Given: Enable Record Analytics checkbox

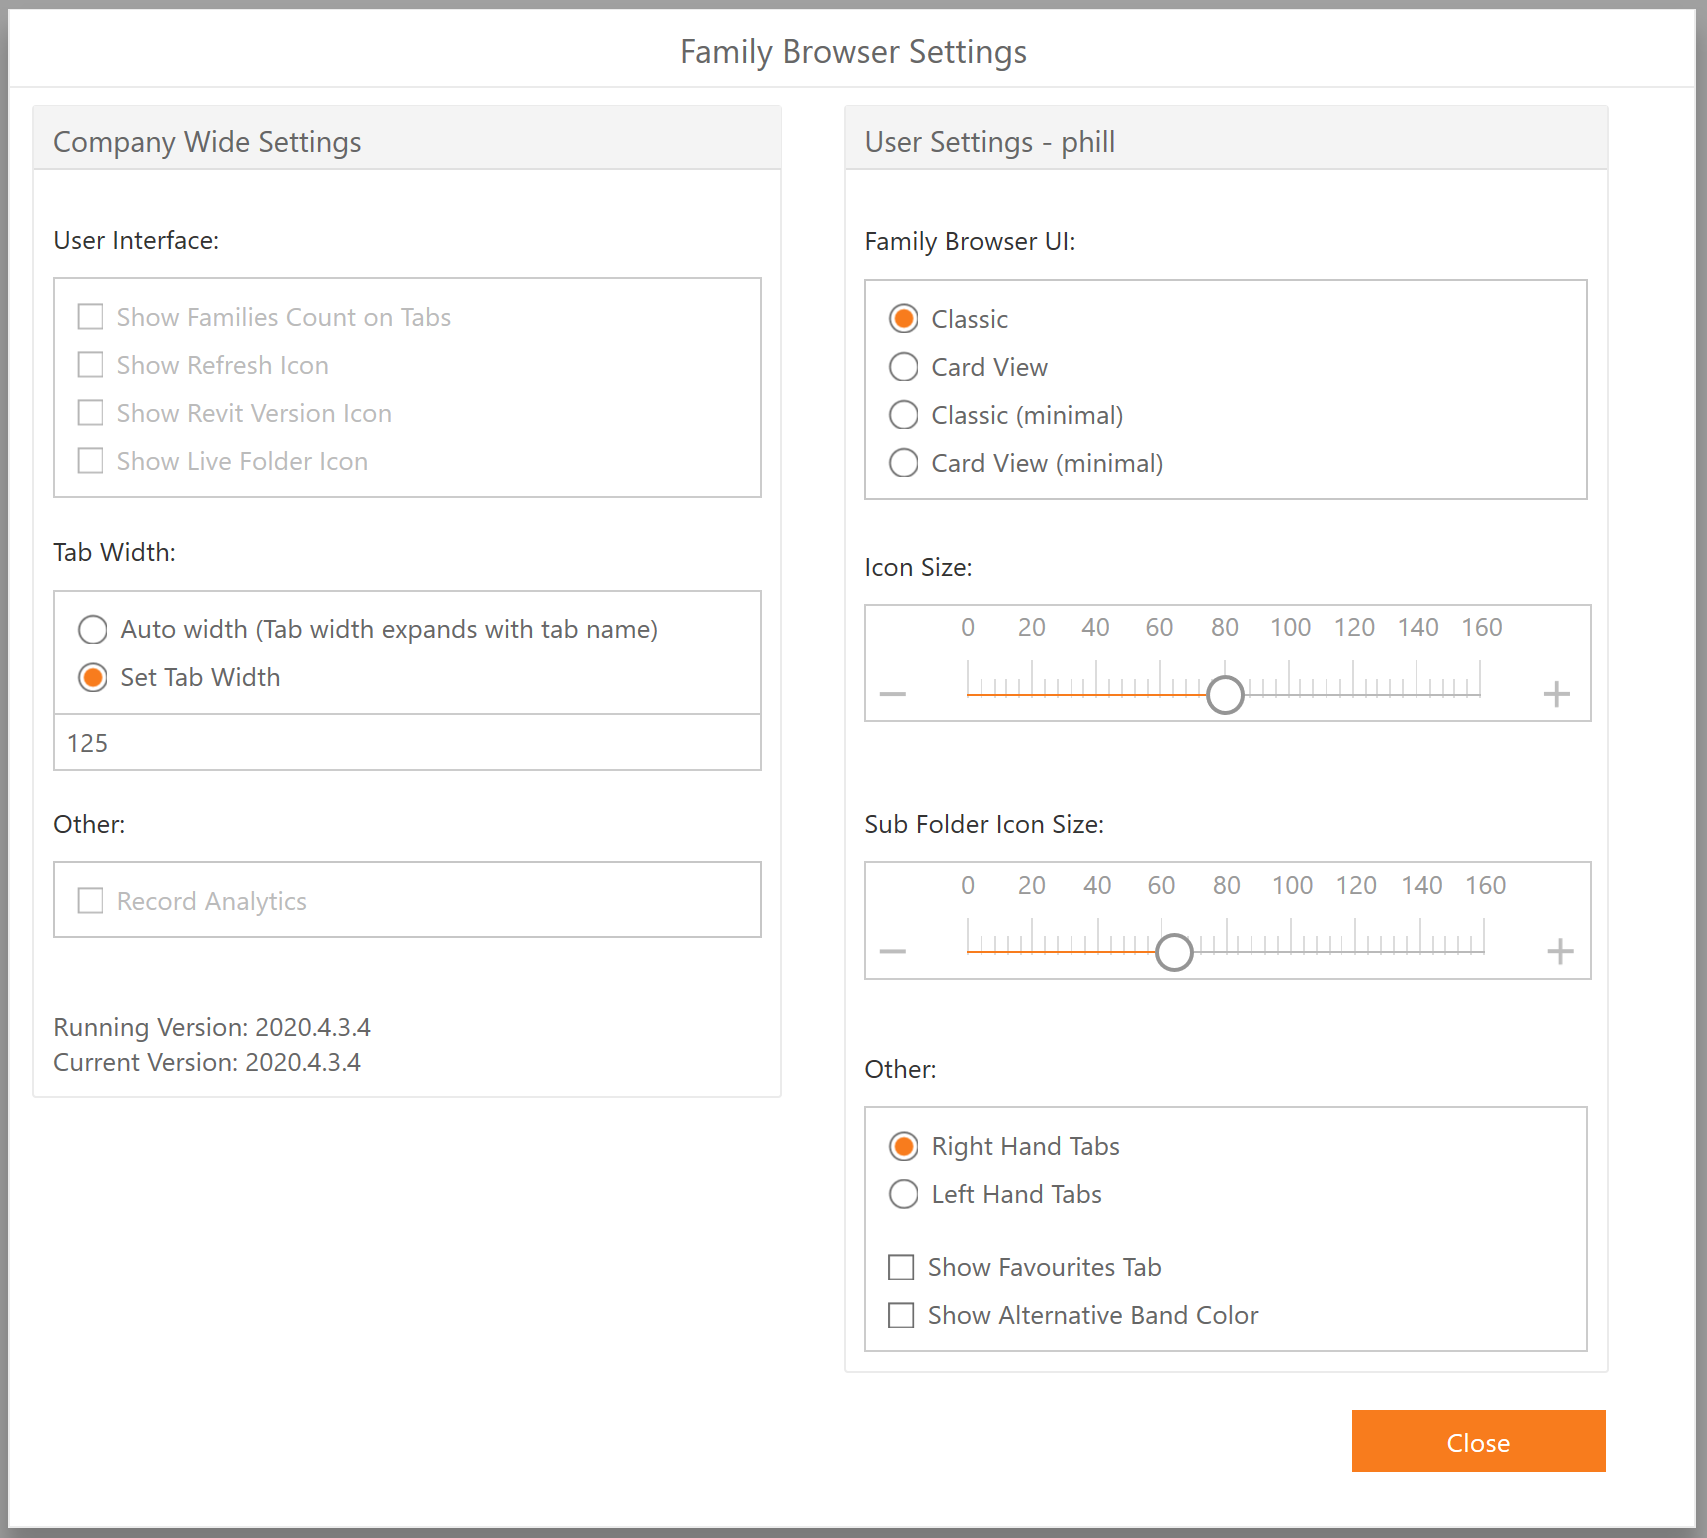Looking at the screenshot, I should 91,901.
